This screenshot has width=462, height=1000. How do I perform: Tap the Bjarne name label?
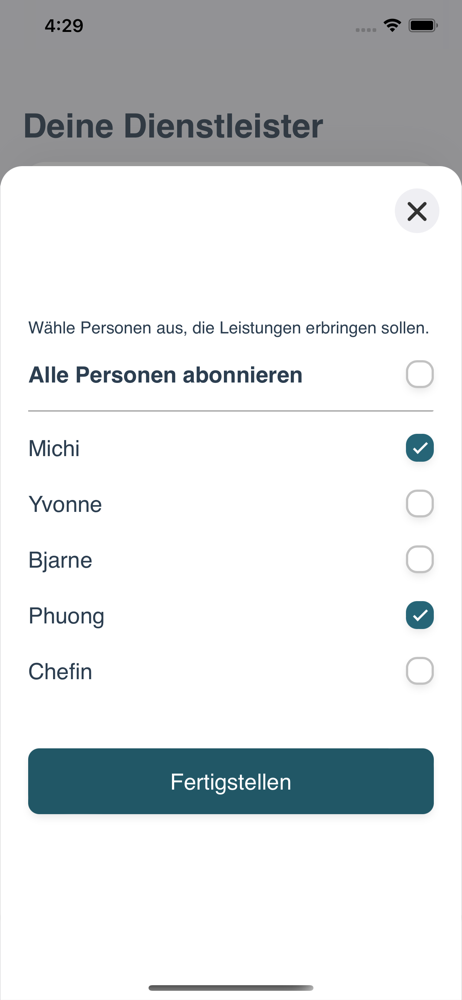(x=60, y=561)
